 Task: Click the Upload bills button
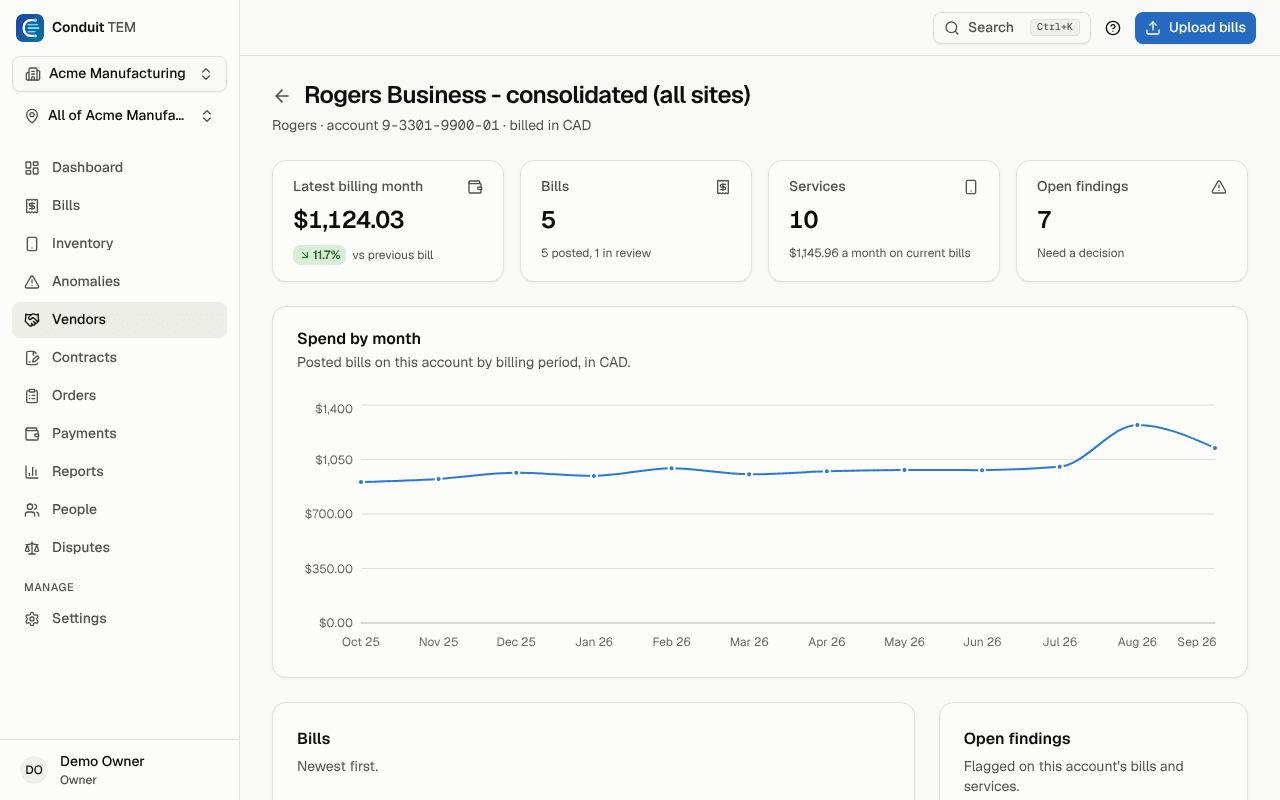pos(1195,28)
